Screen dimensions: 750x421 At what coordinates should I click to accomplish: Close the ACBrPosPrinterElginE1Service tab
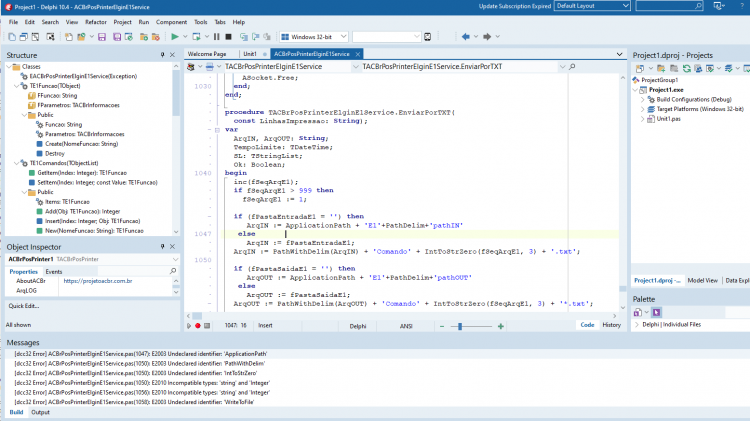(358, 54)
